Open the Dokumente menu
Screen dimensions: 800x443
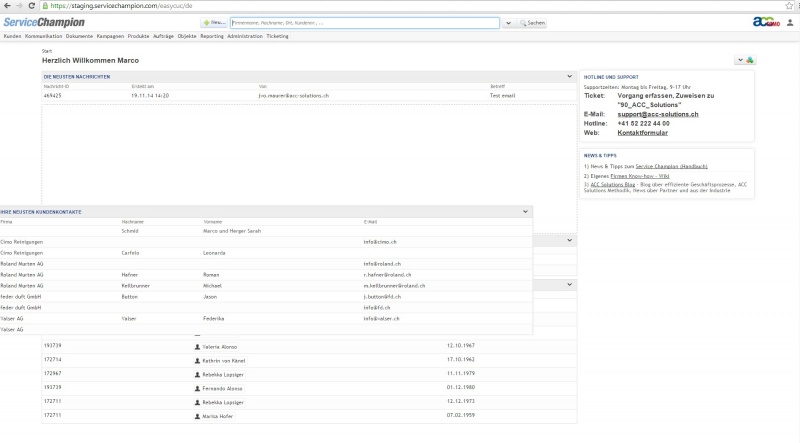click(x=79, y=36)
